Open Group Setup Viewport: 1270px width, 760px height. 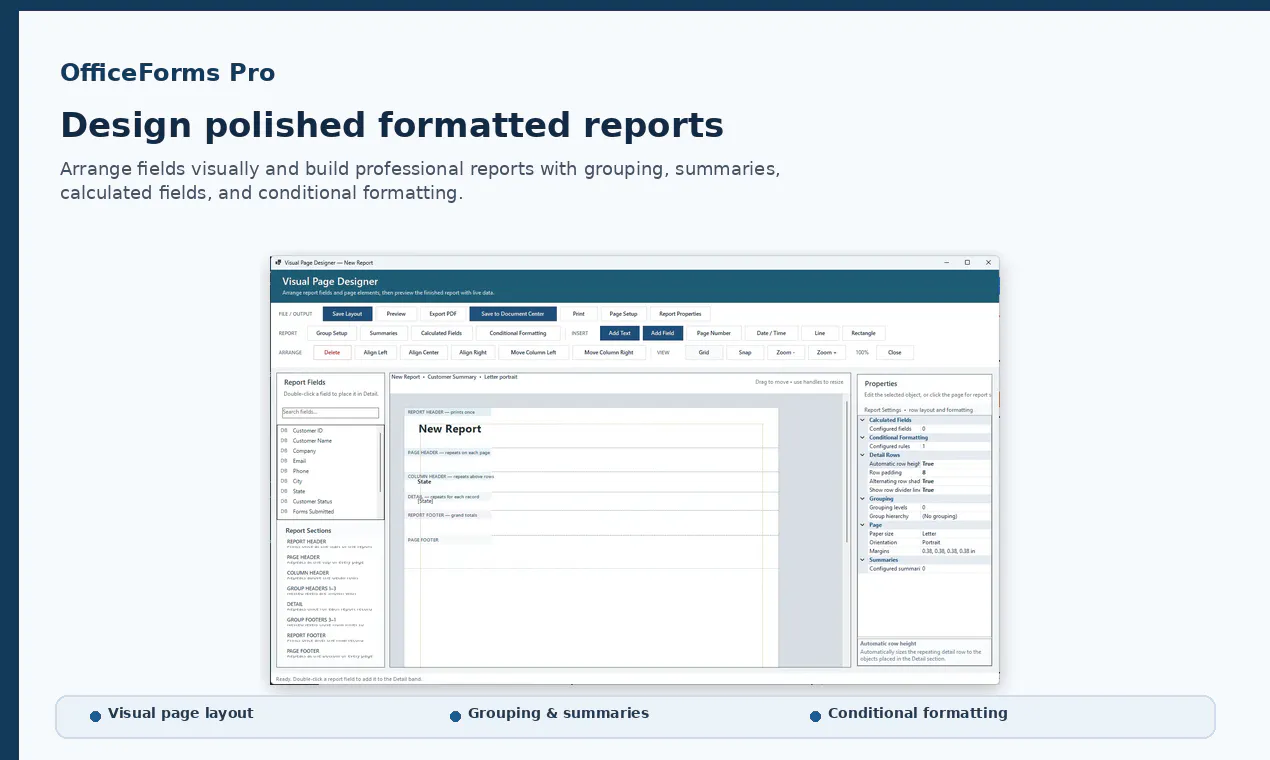point(332,333)
